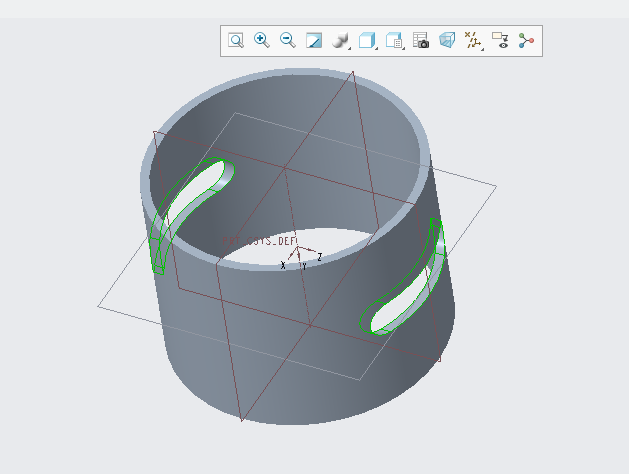Toggle the Annotation Display eye icon
The width and height of the screenshot is (629, 474).
coord(500,41)
